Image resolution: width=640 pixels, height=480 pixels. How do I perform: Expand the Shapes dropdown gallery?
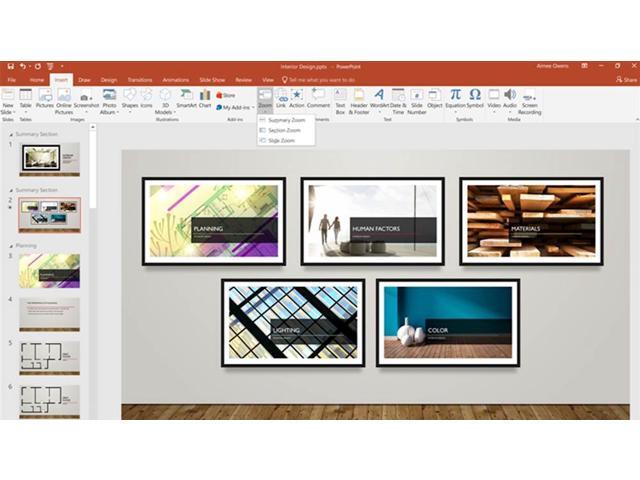point(130,98)
